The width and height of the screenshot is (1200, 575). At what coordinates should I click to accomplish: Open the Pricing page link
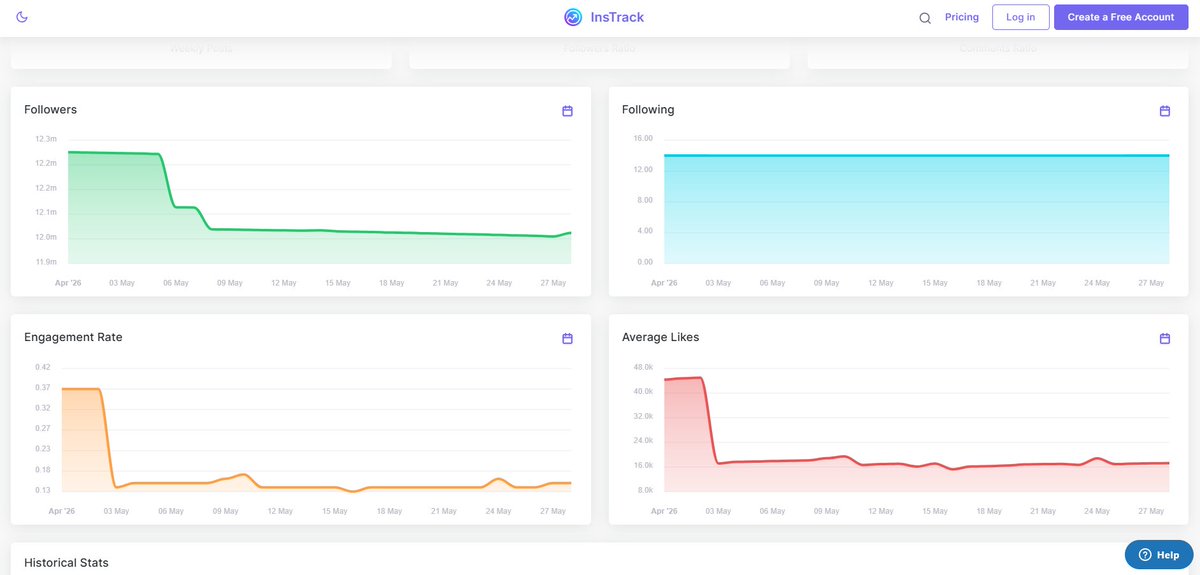point(962,17)
